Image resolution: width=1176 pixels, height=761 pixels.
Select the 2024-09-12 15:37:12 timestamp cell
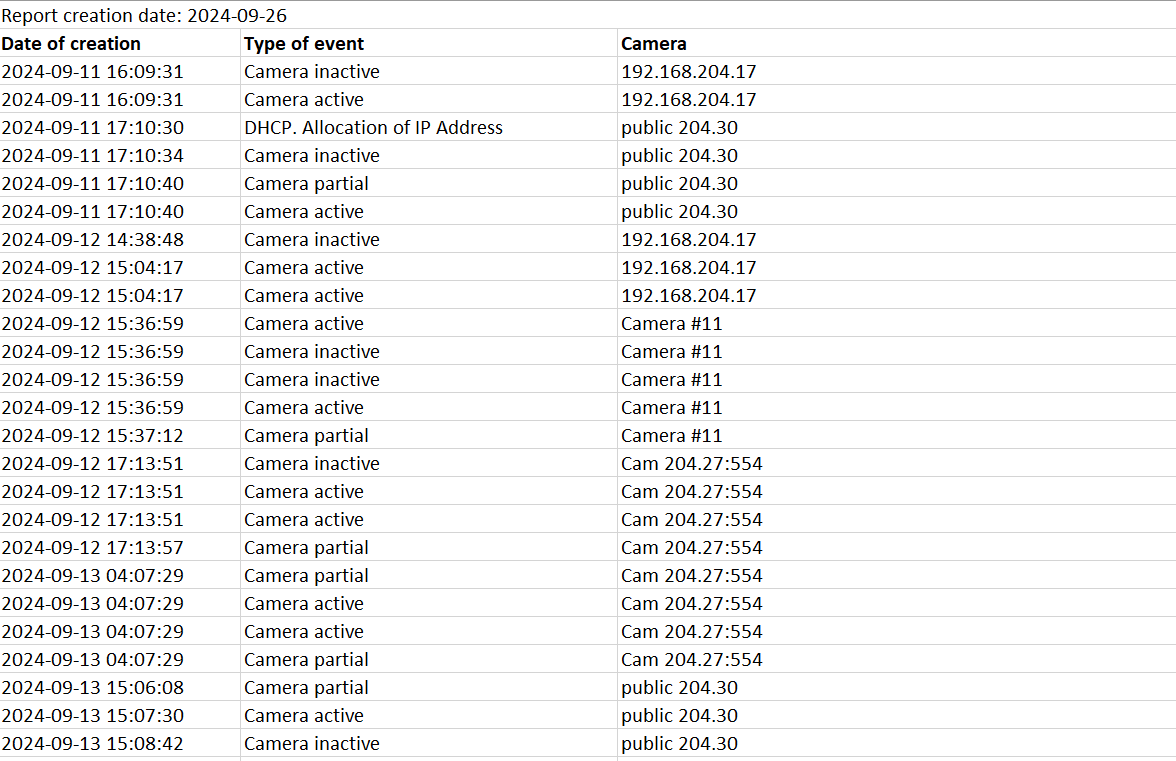click(x=92, y=436)
